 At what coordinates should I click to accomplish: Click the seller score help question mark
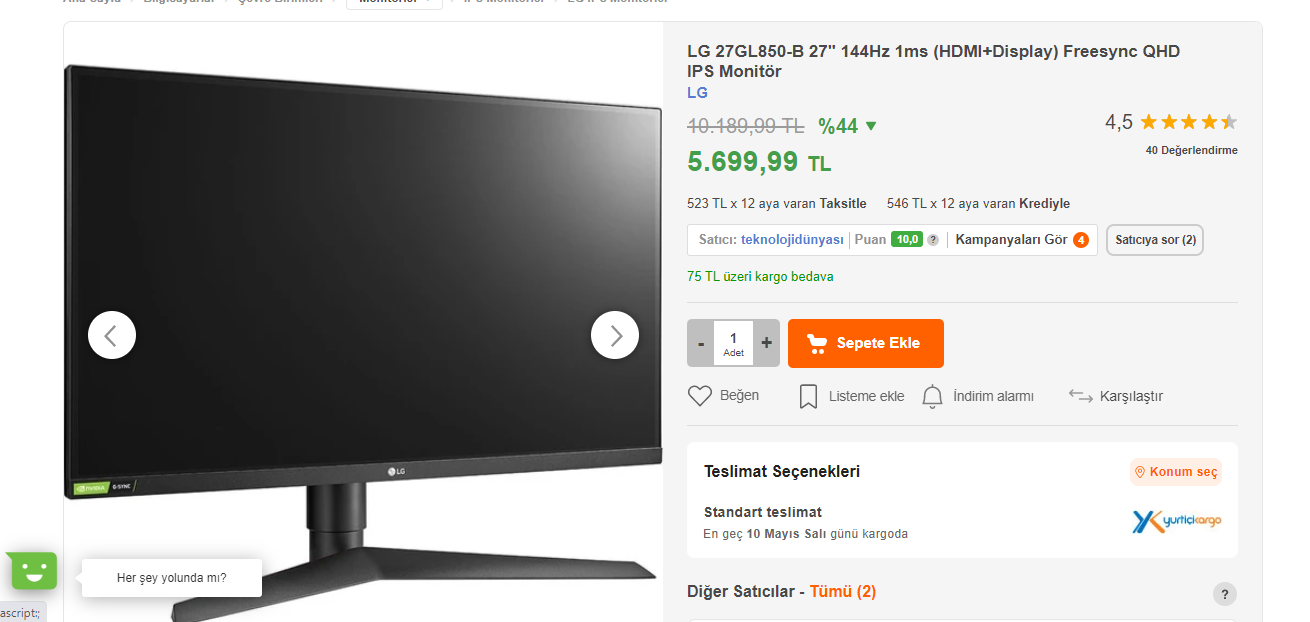(x=933, y=240)
